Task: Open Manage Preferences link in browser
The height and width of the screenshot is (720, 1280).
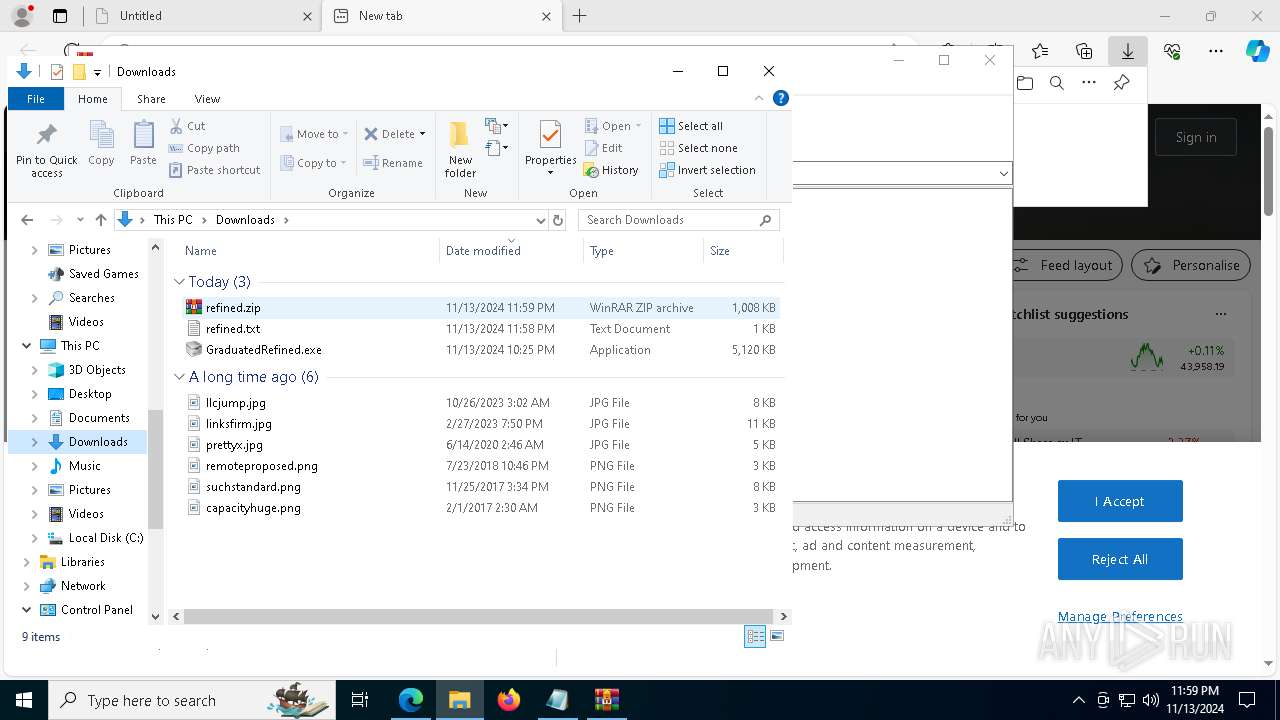Action: pyautogui.click(x=1120, y=617)
